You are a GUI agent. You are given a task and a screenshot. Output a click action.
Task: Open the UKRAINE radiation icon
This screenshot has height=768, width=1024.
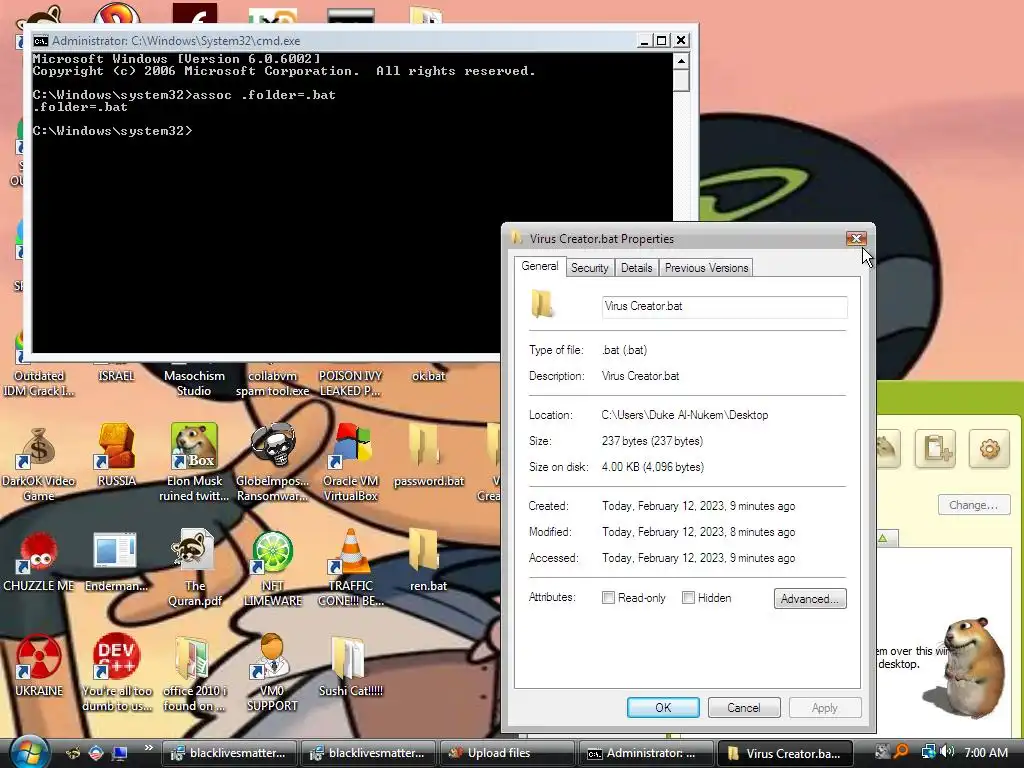point(38,657)
